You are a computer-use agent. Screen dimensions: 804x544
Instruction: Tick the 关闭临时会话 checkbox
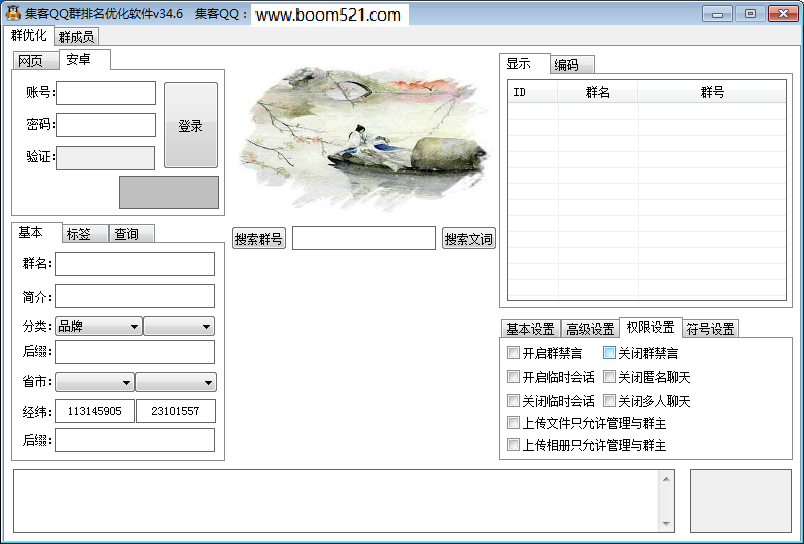[x=513, y=400]
